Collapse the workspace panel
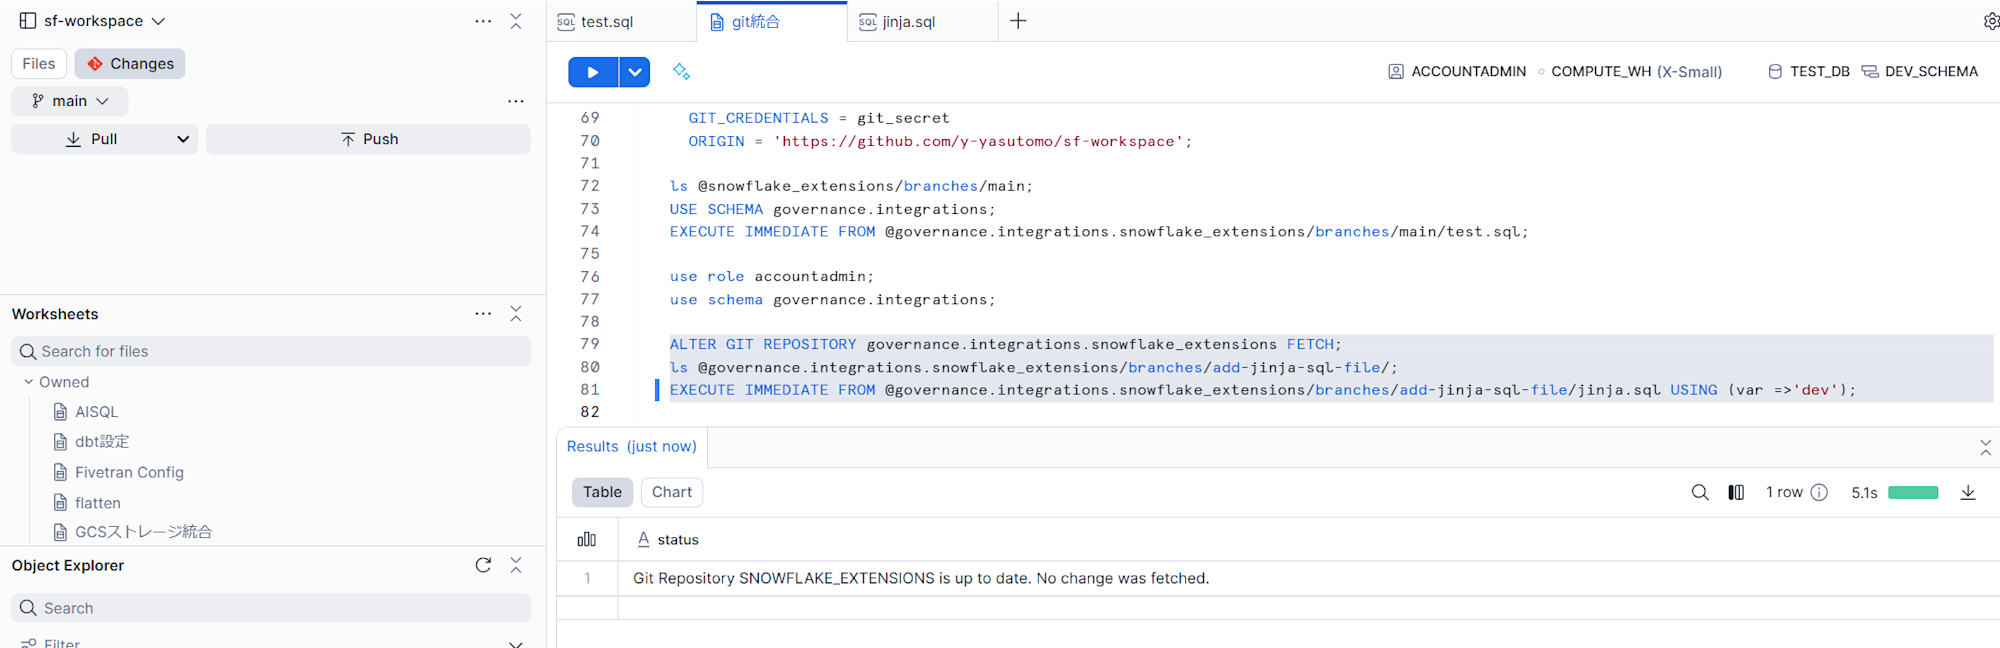The width and height of the screenshot is (2000, 648). click(516, 21)
